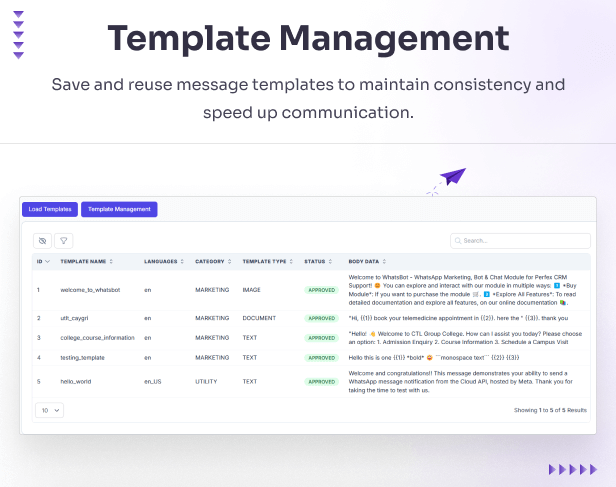
Task: Click Approved status badge for hello_world
Action: (x=322, y=381)
